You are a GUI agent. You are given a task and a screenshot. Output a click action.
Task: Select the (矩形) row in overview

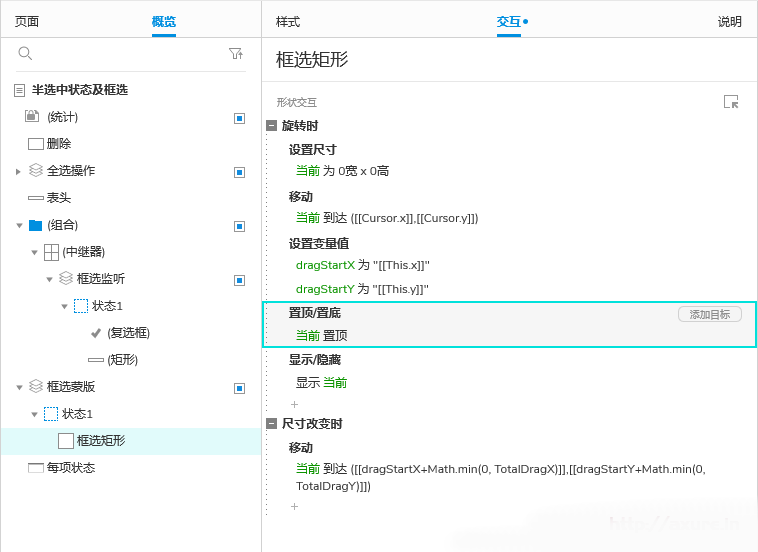pyautogui.click(x=131, y=360)
